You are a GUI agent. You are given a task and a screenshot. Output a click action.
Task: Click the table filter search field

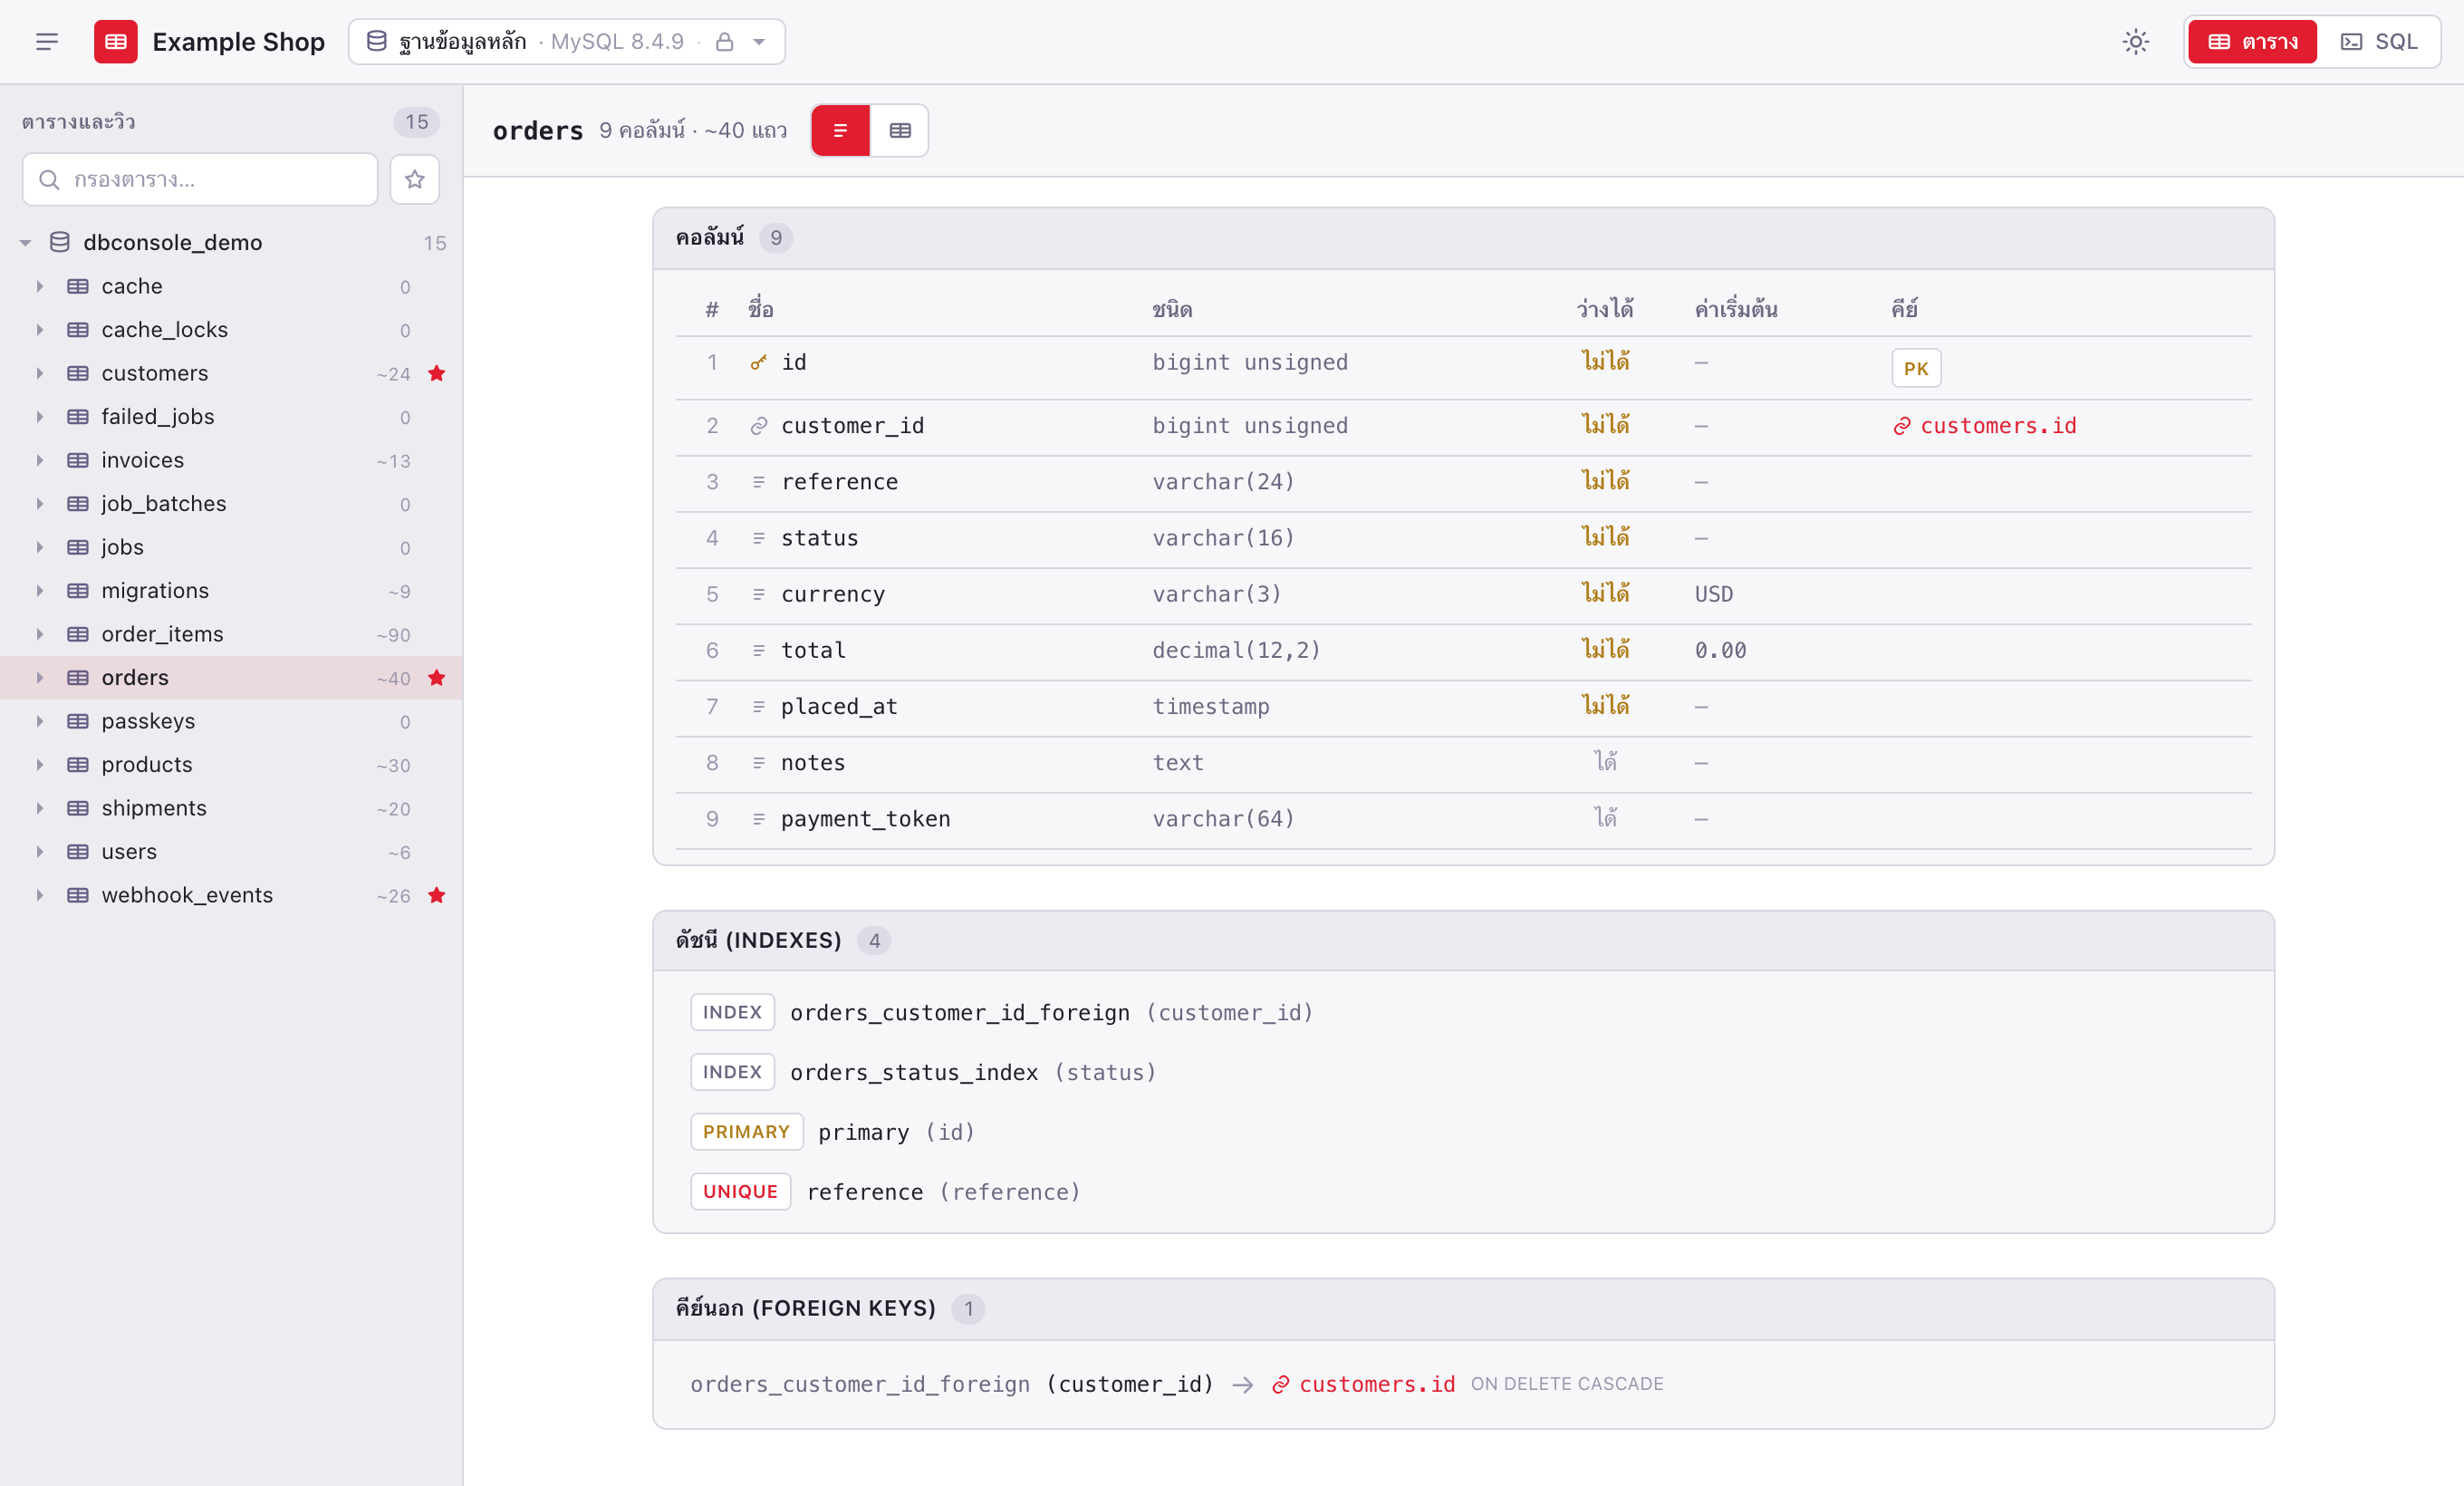[x=200, y=179]
